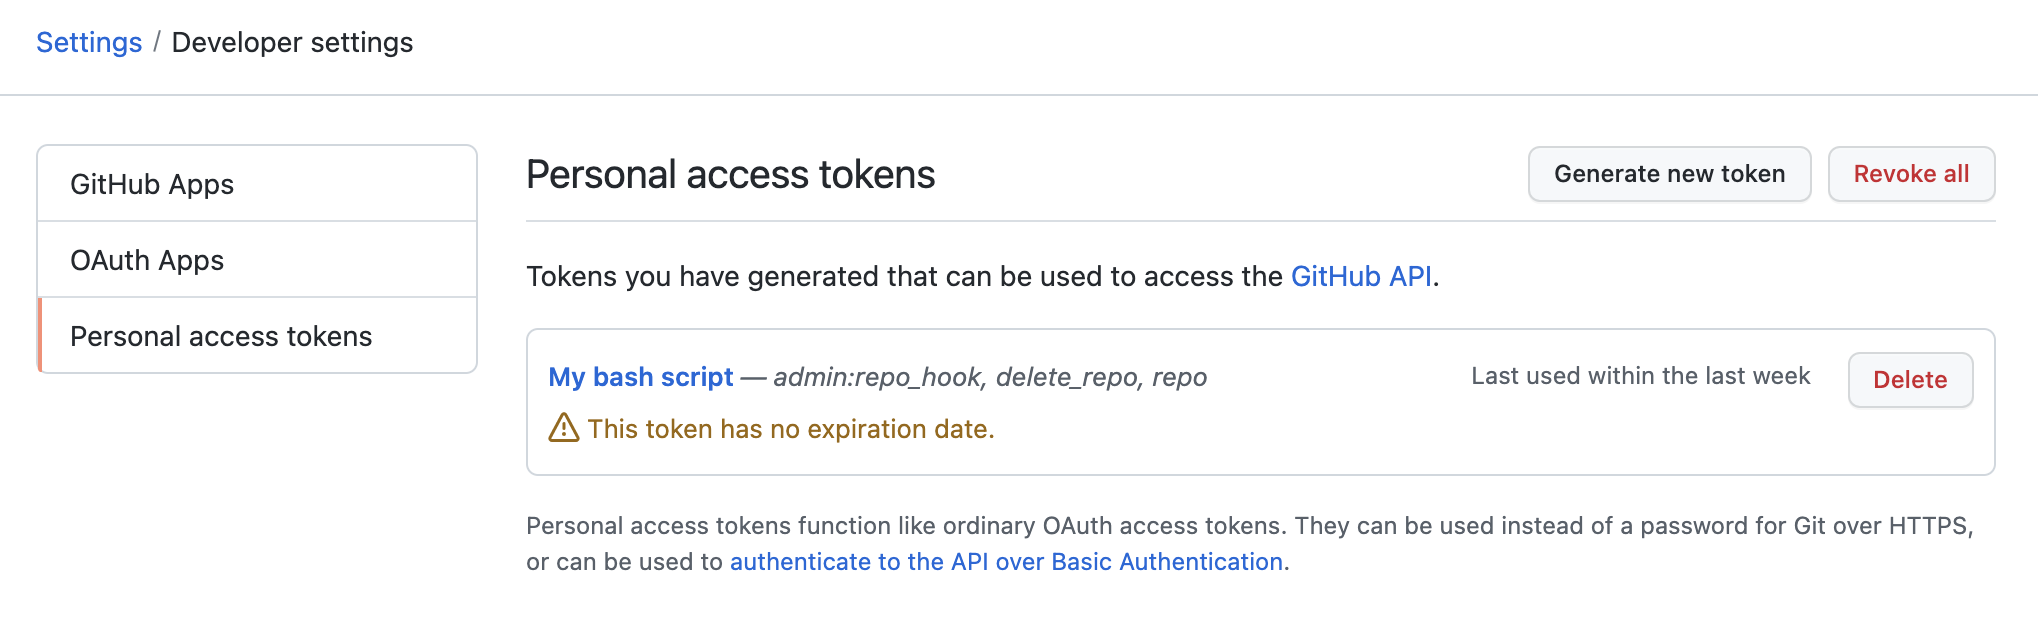The width and height of the screenshot is (2038, 626).
Task: Click the Generate new token button
Action: click(1669, 174)
